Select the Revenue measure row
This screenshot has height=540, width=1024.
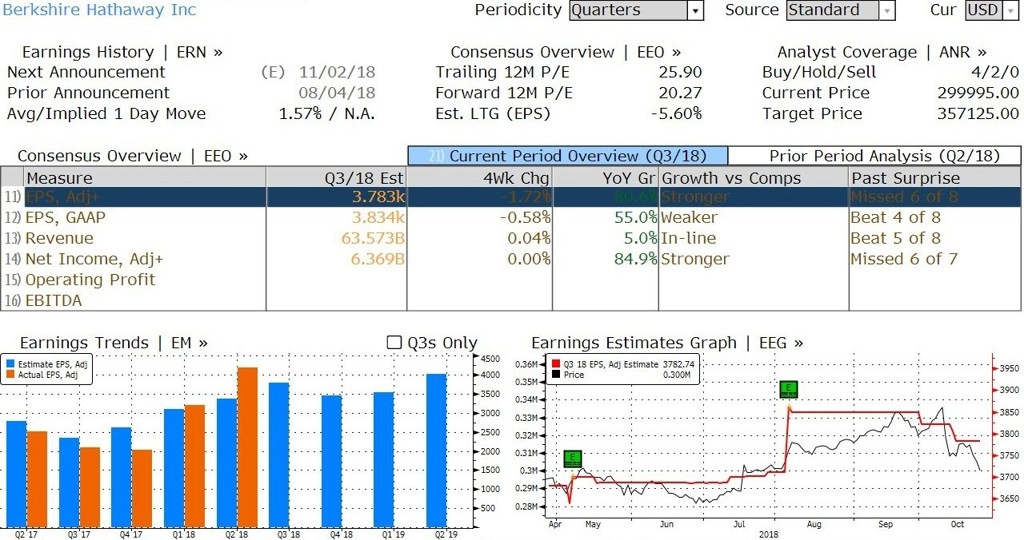click(x=511, y=238)
